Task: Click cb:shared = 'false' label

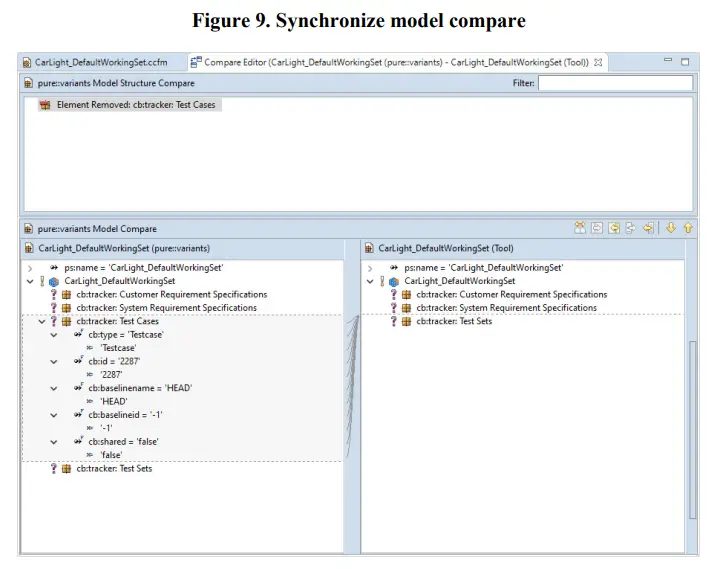Action: (x=123, y=441)
